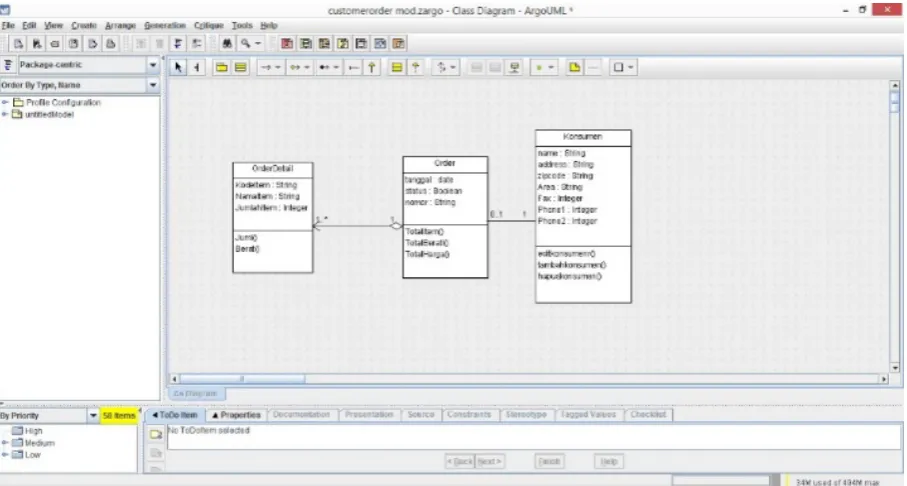Create a new Activity diagram icon
907x486 pixels.
coord(380,43)
